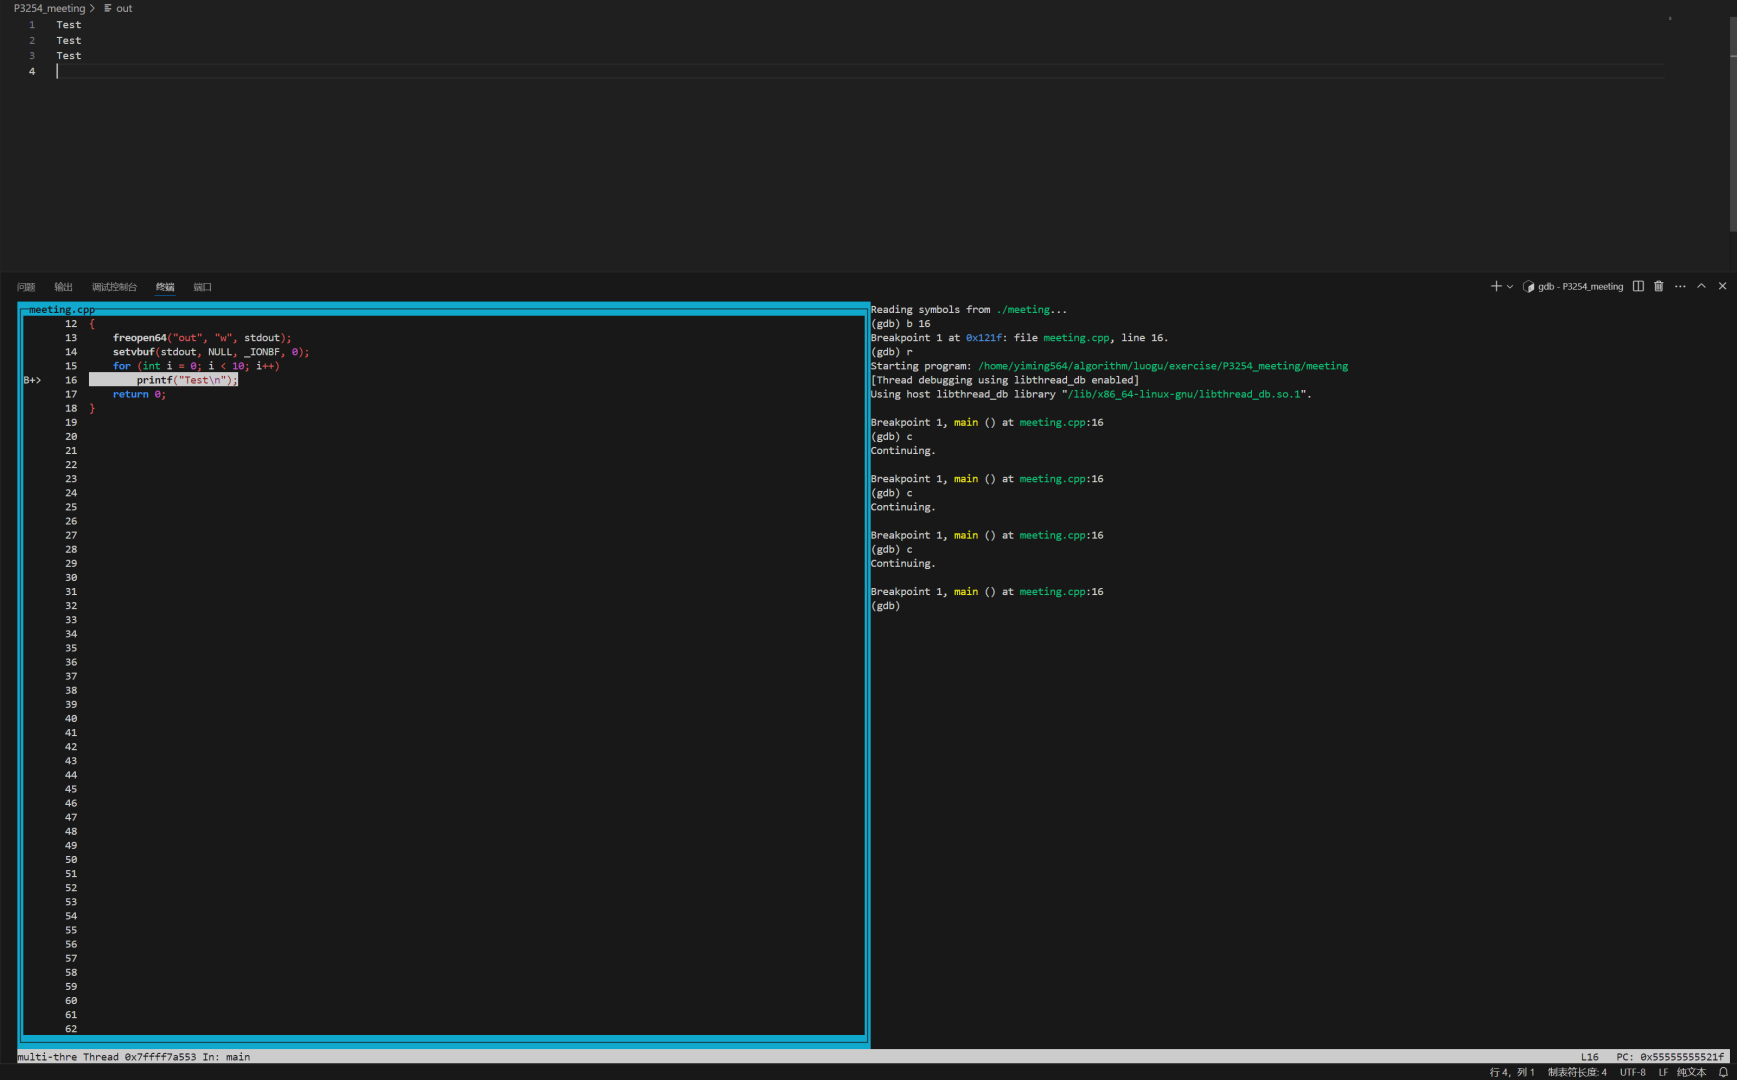Click P3254_meeting in the breadcrumb
Viewport: 1737px width, 1080px height.
[x=49, y=8]
